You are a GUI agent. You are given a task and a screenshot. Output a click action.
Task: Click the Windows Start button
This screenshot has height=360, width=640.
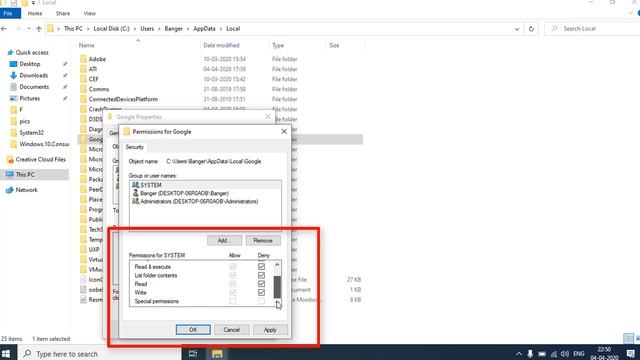[x=6, y=353]
